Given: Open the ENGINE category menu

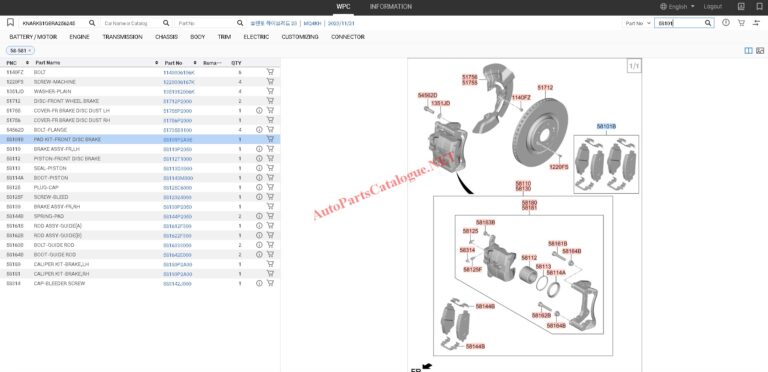Looking at the screenshot, I should (x=79, y=37).
